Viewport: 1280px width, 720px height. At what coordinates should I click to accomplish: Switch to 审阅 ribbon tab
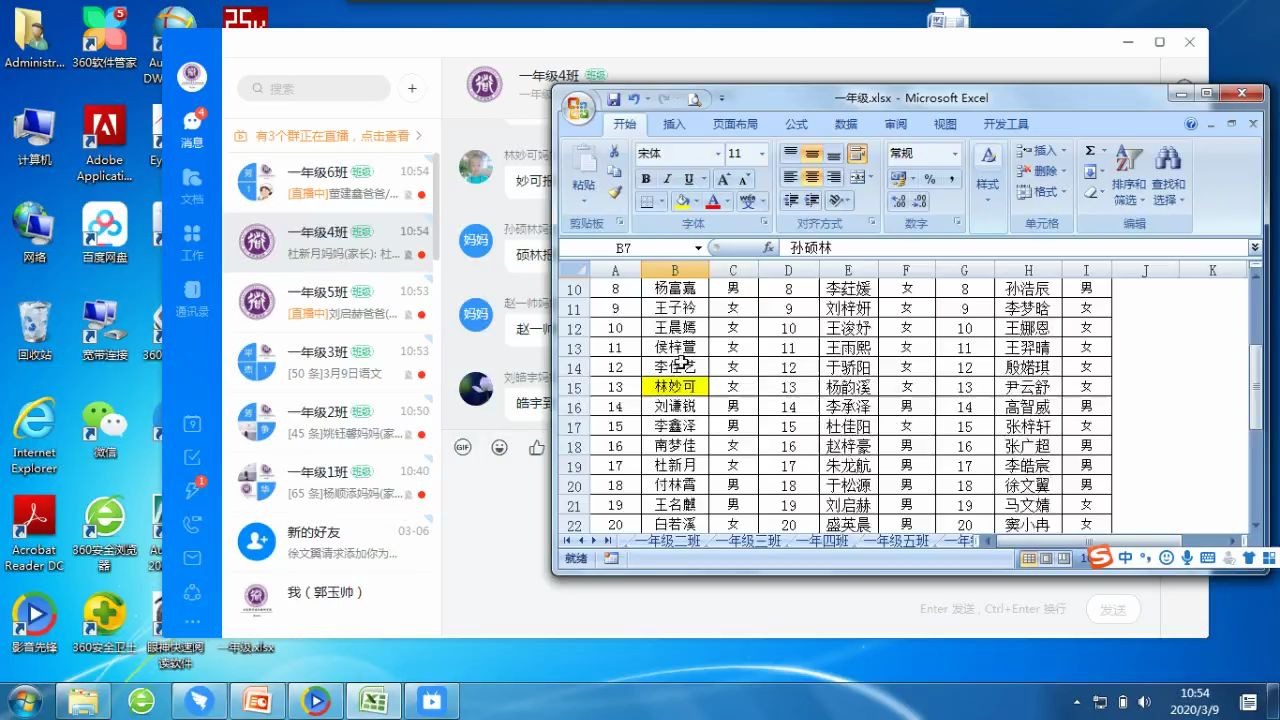click(896, 125)
